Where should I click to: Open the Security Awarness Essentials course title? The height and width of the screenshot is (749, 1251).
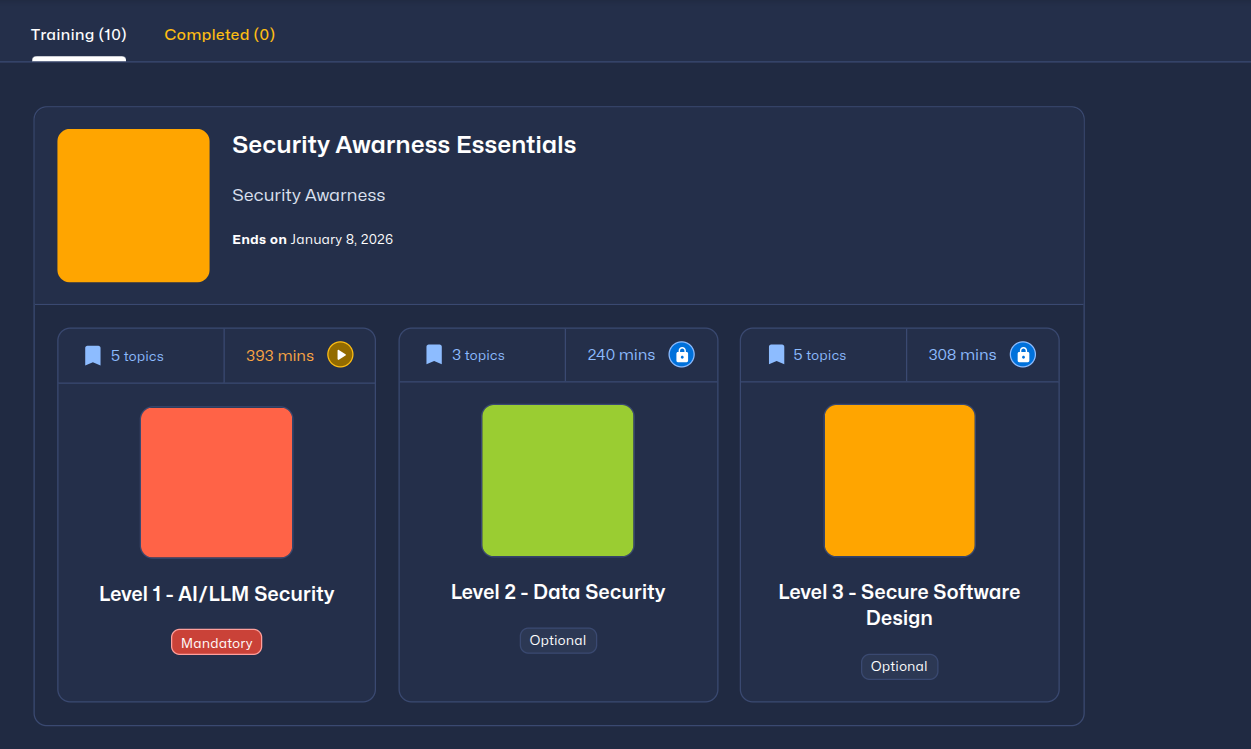click(404, 145)
